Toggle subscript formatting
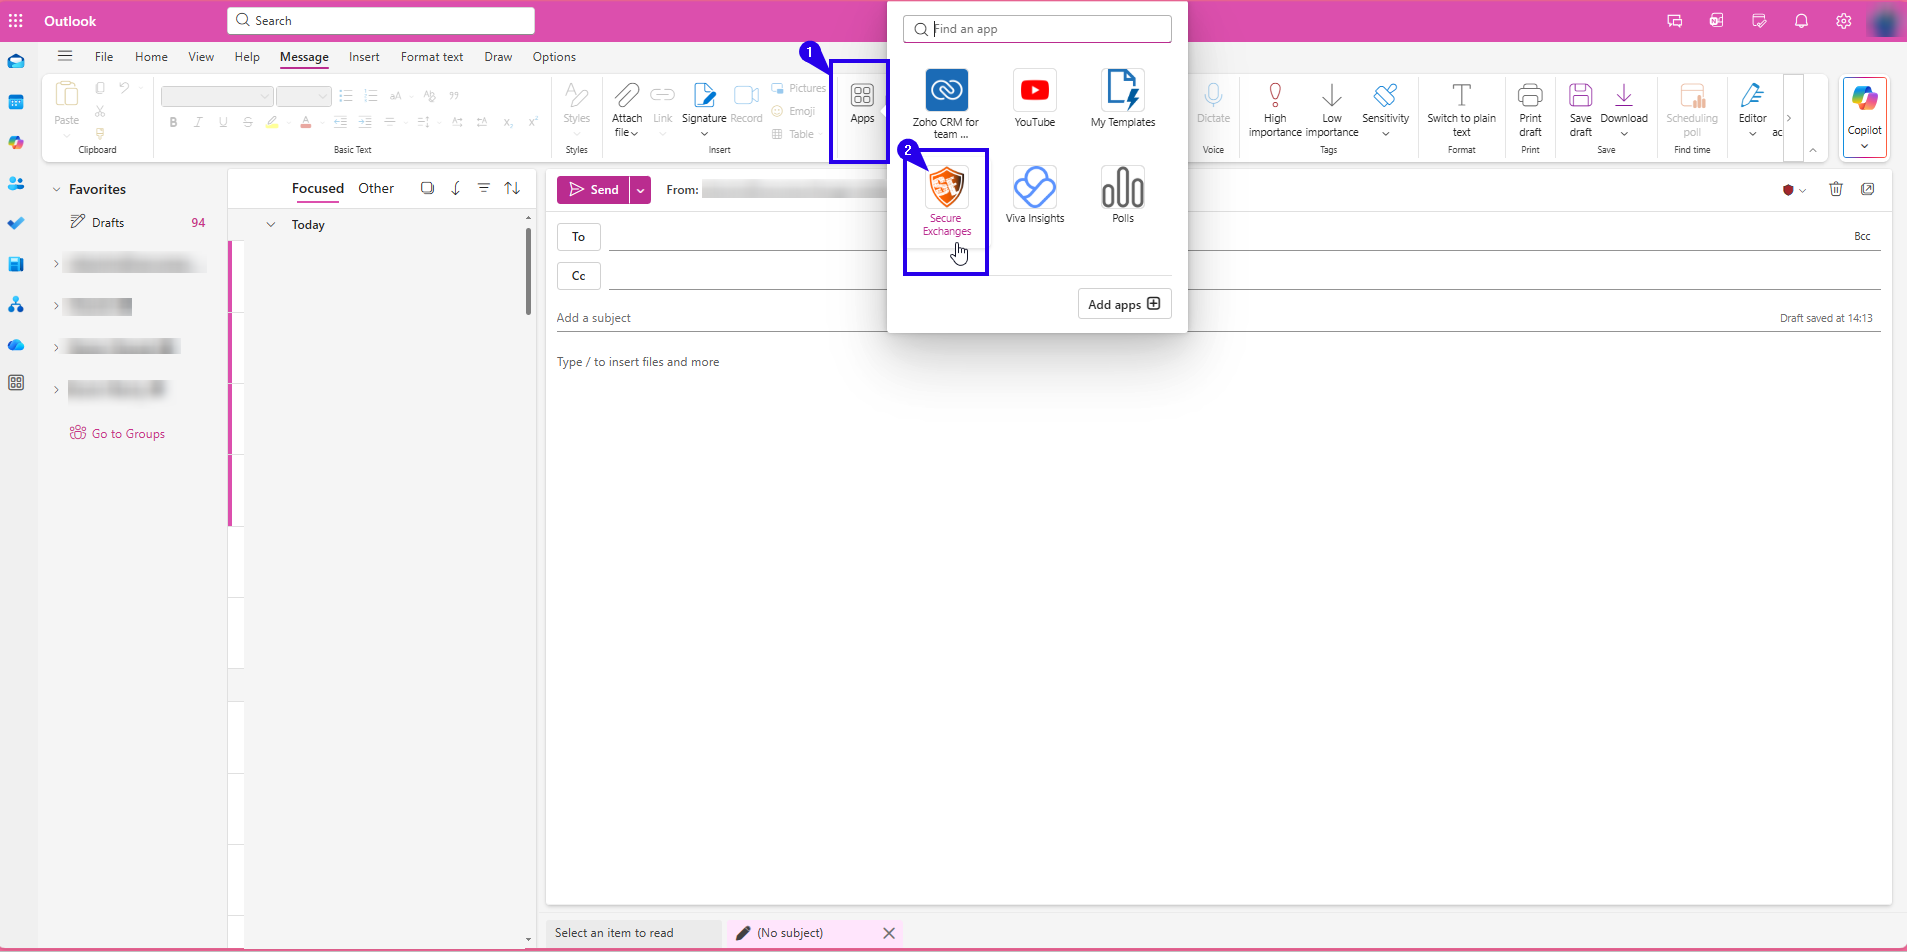Image resolution: width=1907 pixels, height=952 pixels. pos(508,122)
